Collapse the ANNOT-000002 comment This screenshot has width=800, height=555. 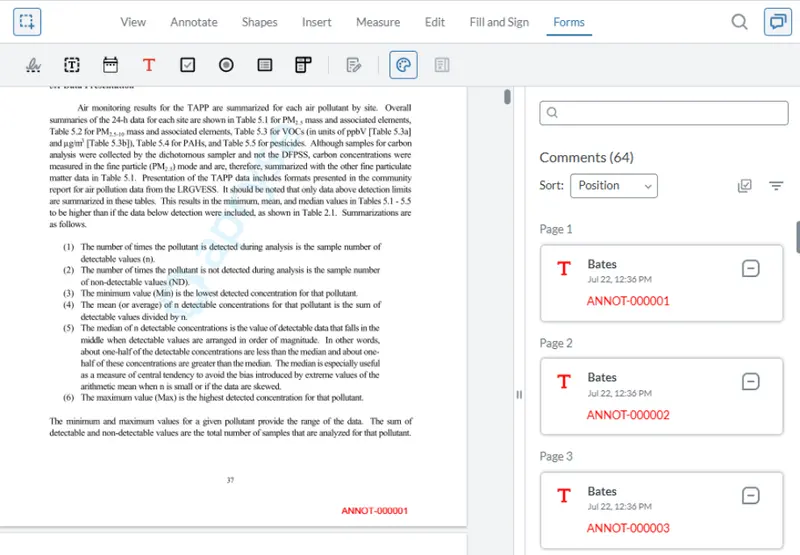click(x=751, y=382)
